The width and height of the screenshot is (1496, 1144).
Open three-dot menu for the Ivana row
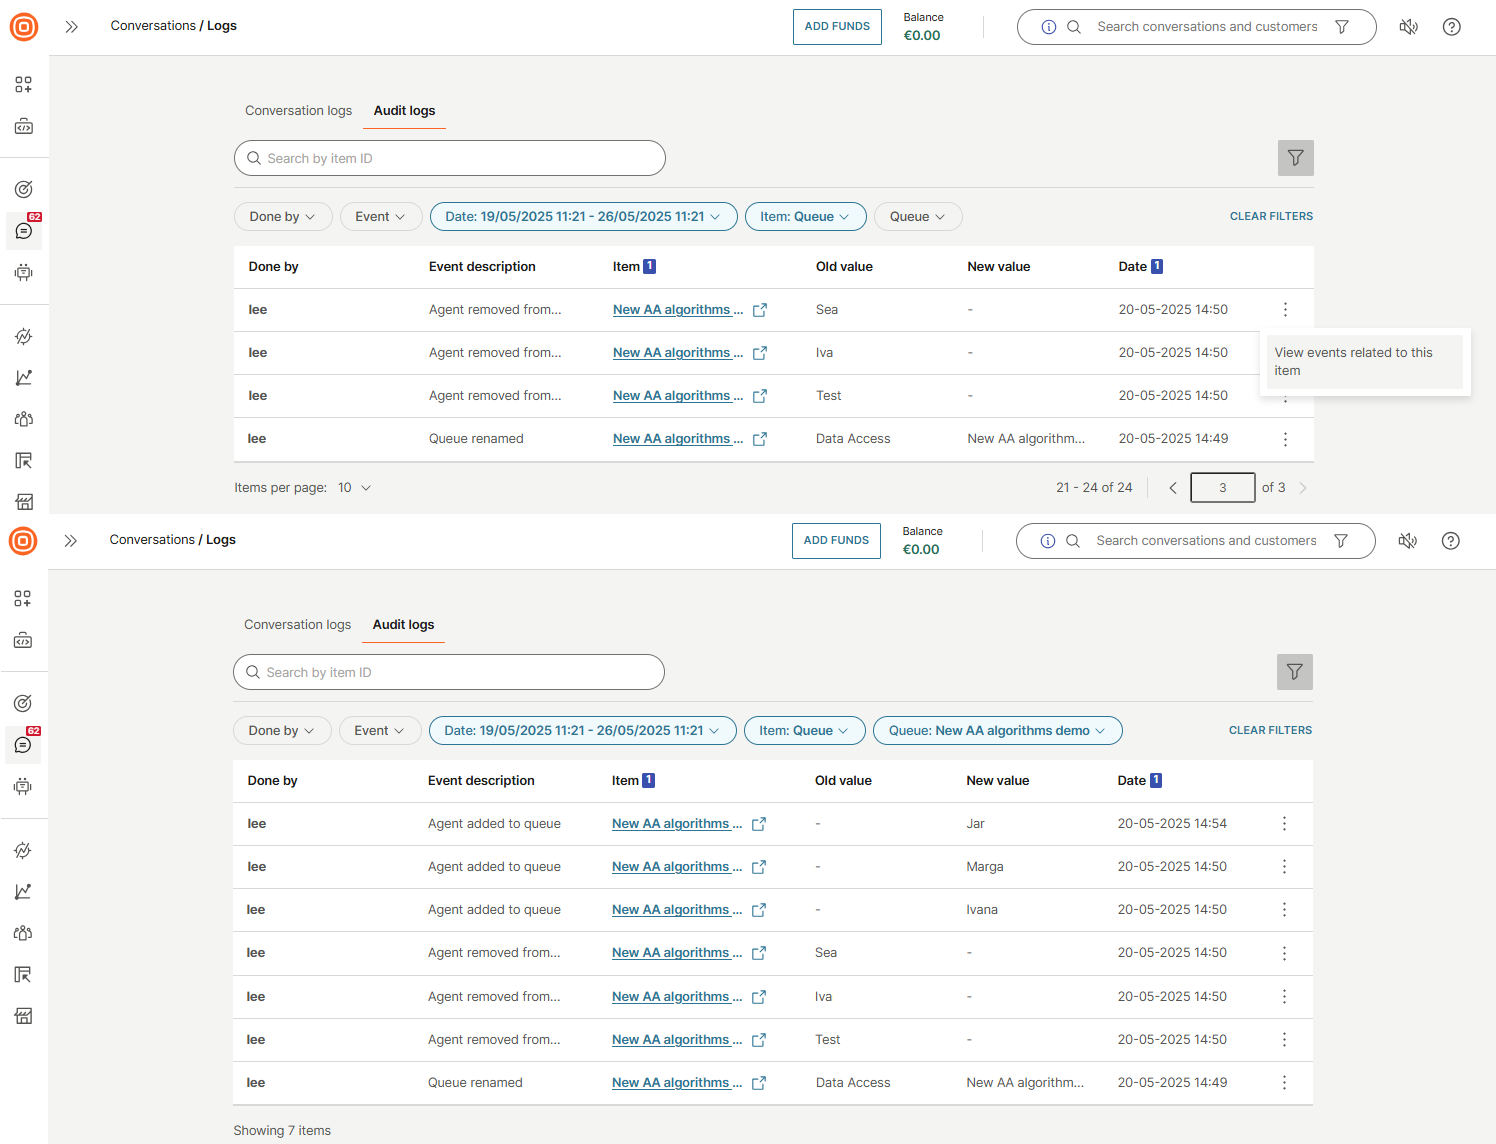tap(1284, 910)
